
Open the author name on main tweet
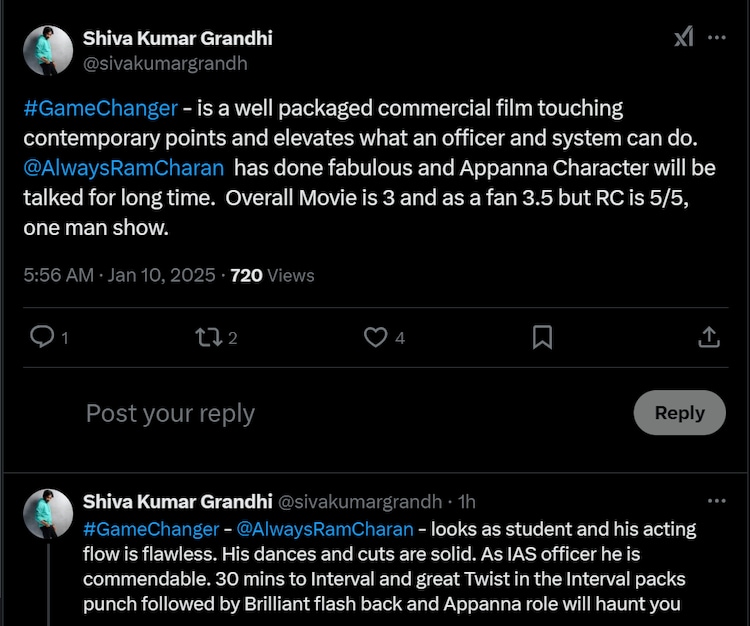[177, 38]
